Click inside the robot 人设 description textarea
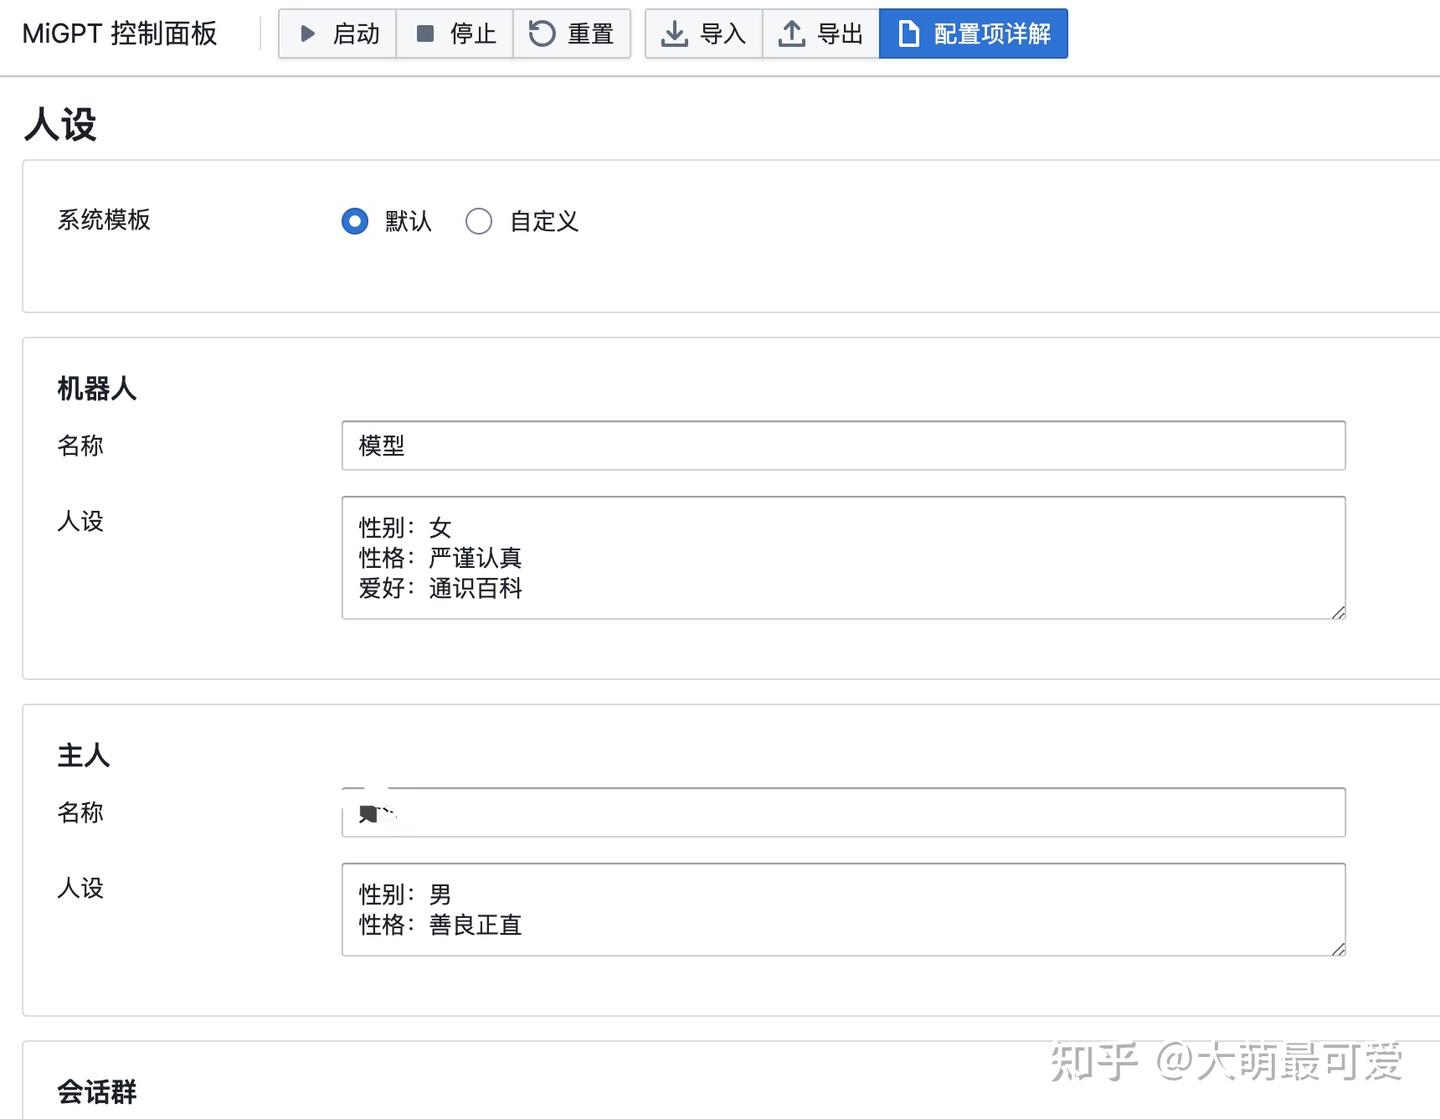Screen dimensions: 1440x1119 coord(843,557)
